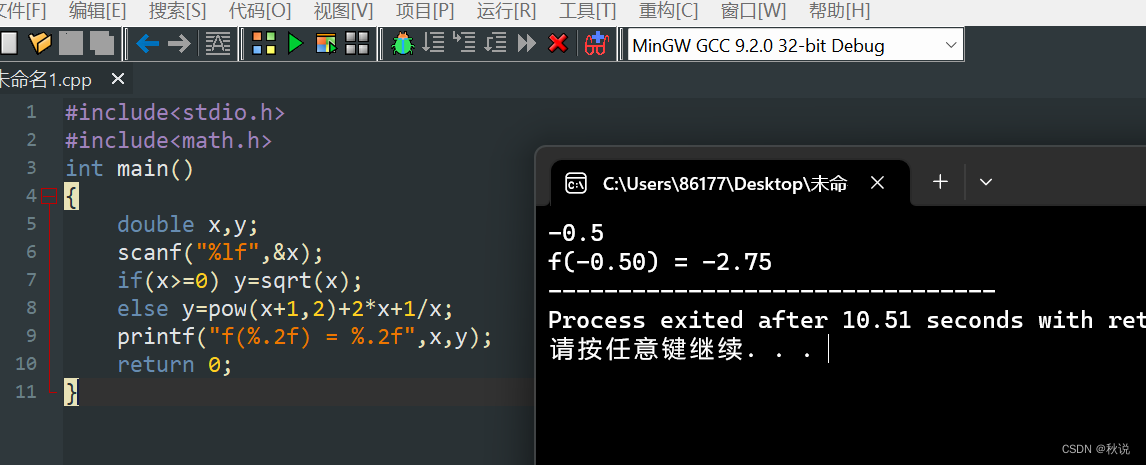The height and width of the screenshot is (465, 1146).
Task: Open the compiler set dropdown MinGW GCC 9.2.0
Action: pyautogui.click(x=795, y=45)
